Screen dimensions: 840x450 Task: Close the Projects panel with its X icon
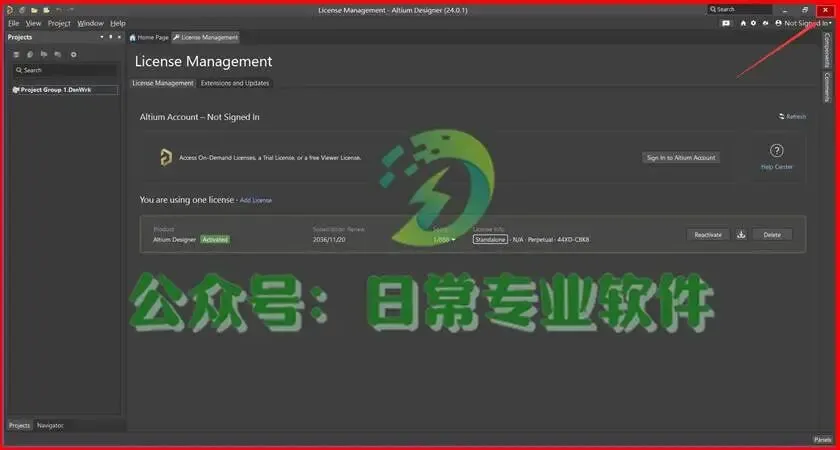[119, 37]
